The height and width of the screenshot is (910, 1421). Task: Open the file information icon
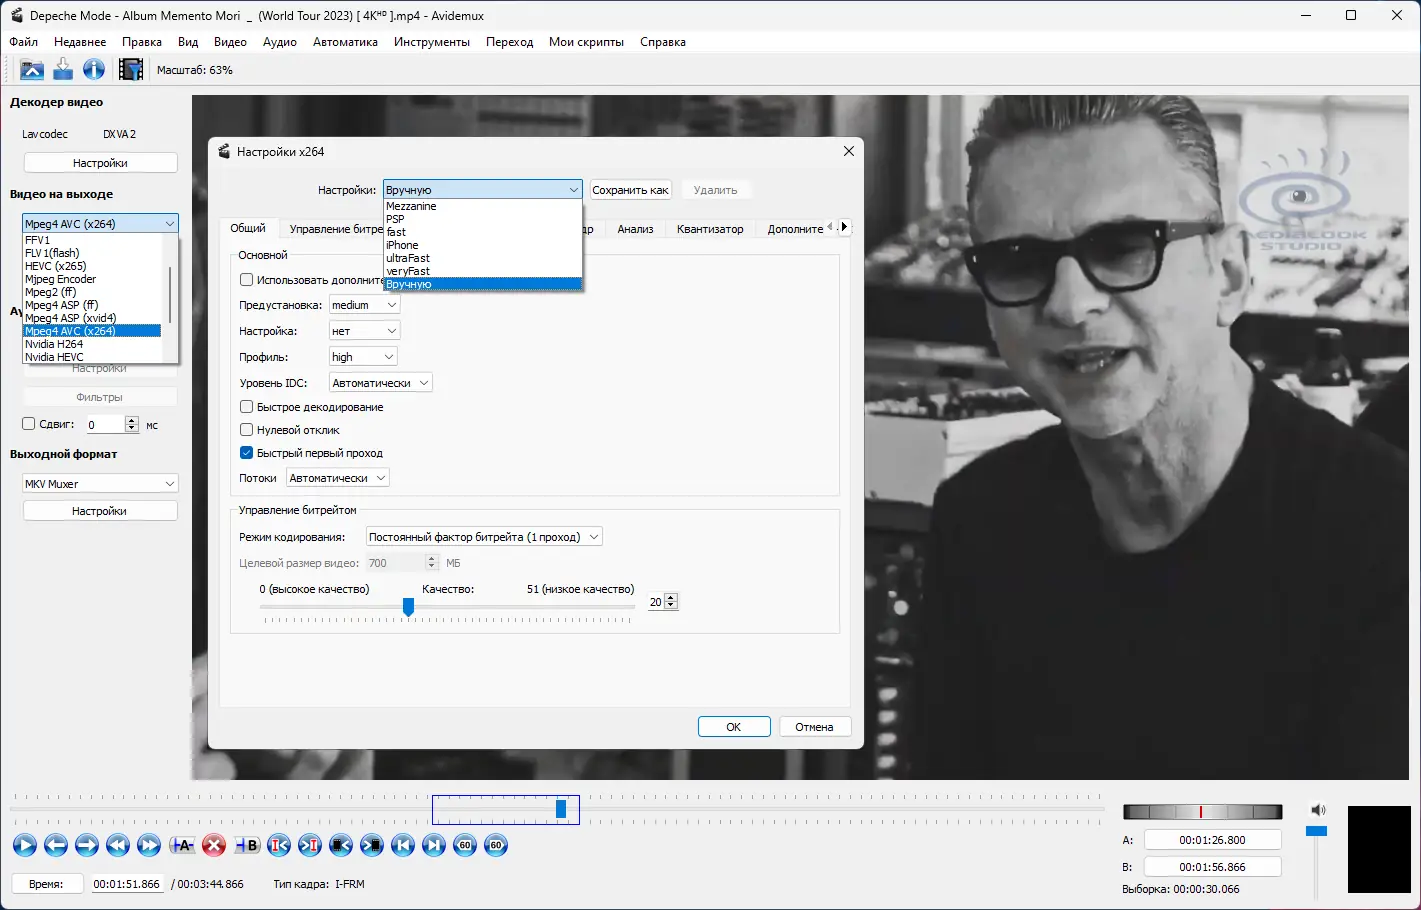coord(94,70)
